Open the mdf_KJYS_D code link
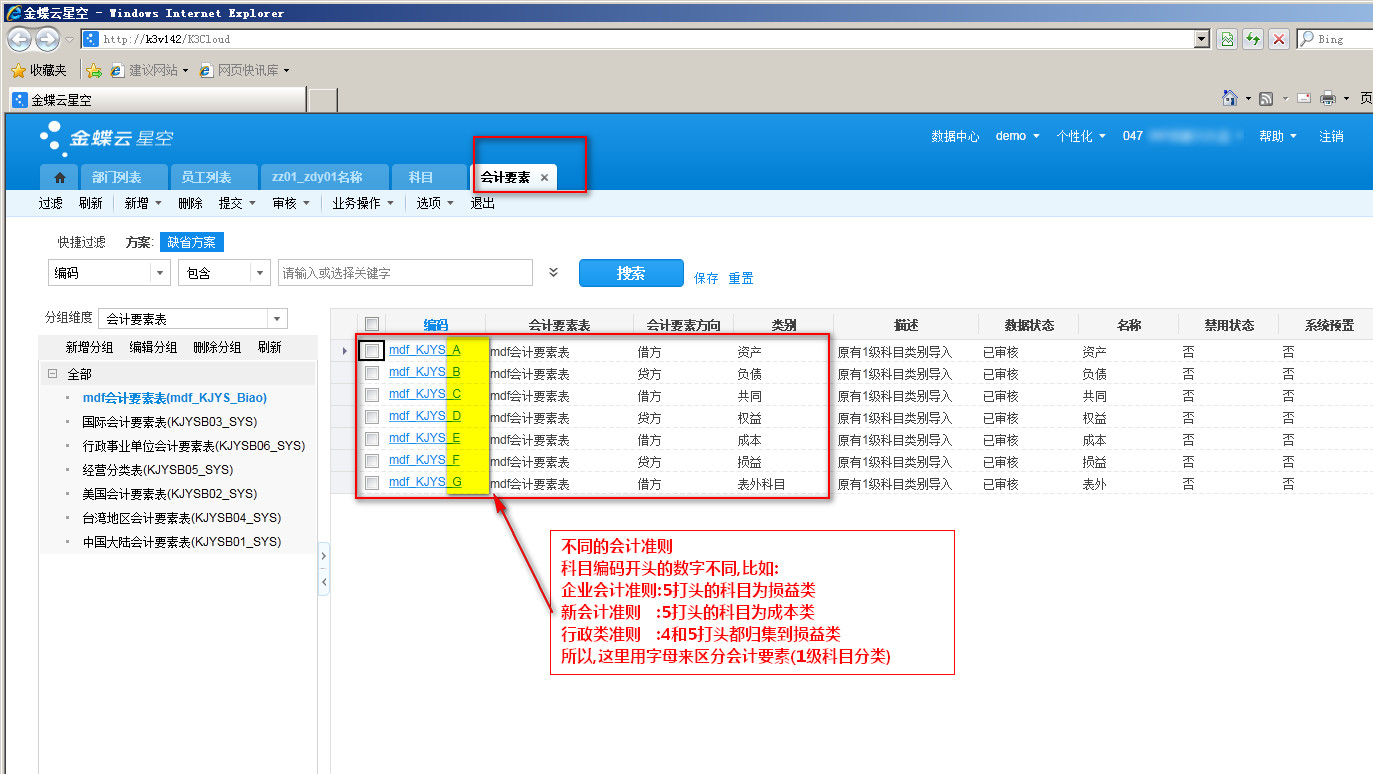 (x=416, y=416)
